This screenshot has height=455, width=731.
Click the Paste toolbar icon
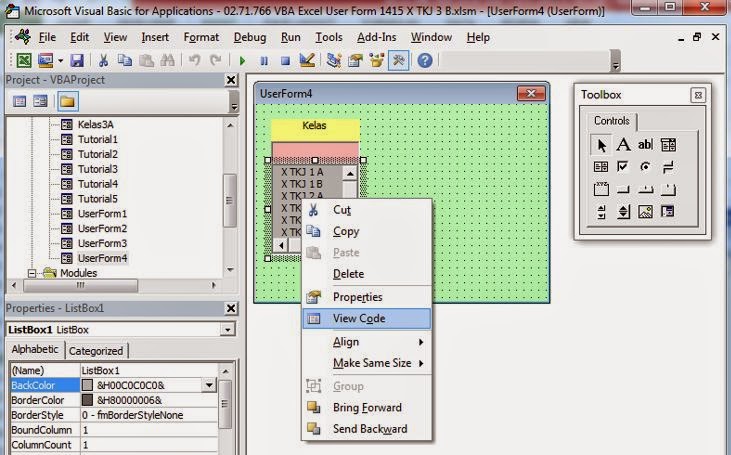[x=146, y=61]
